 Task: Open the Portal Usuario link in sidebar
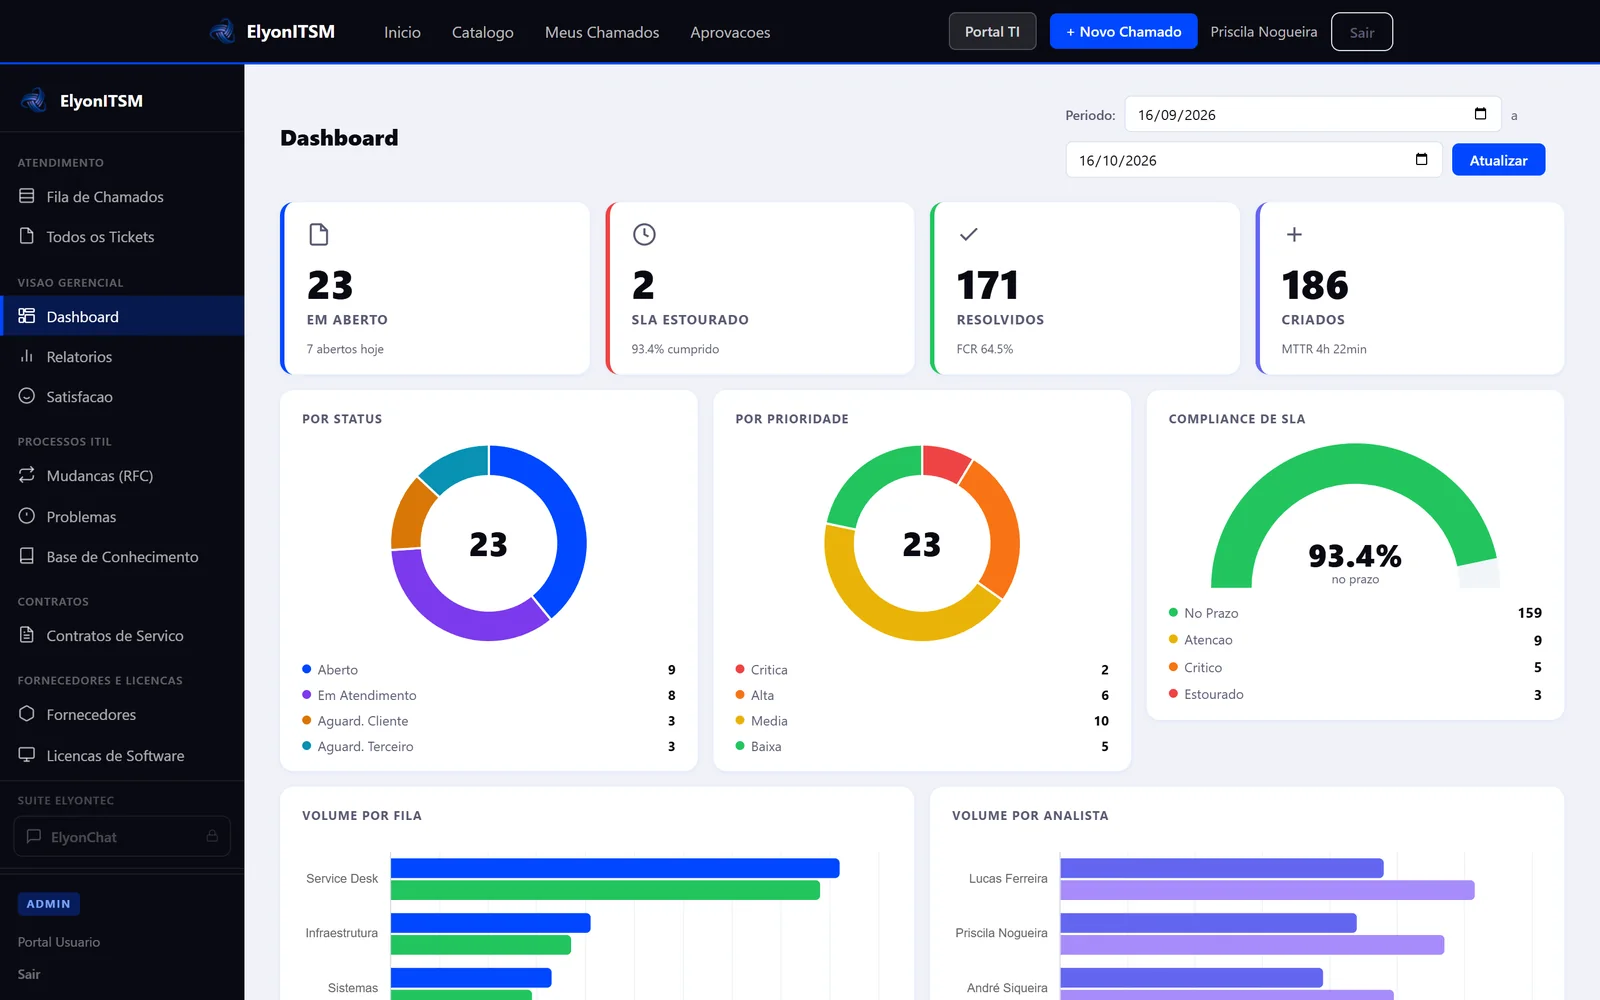pyautogui.click(x=59, y=942)
